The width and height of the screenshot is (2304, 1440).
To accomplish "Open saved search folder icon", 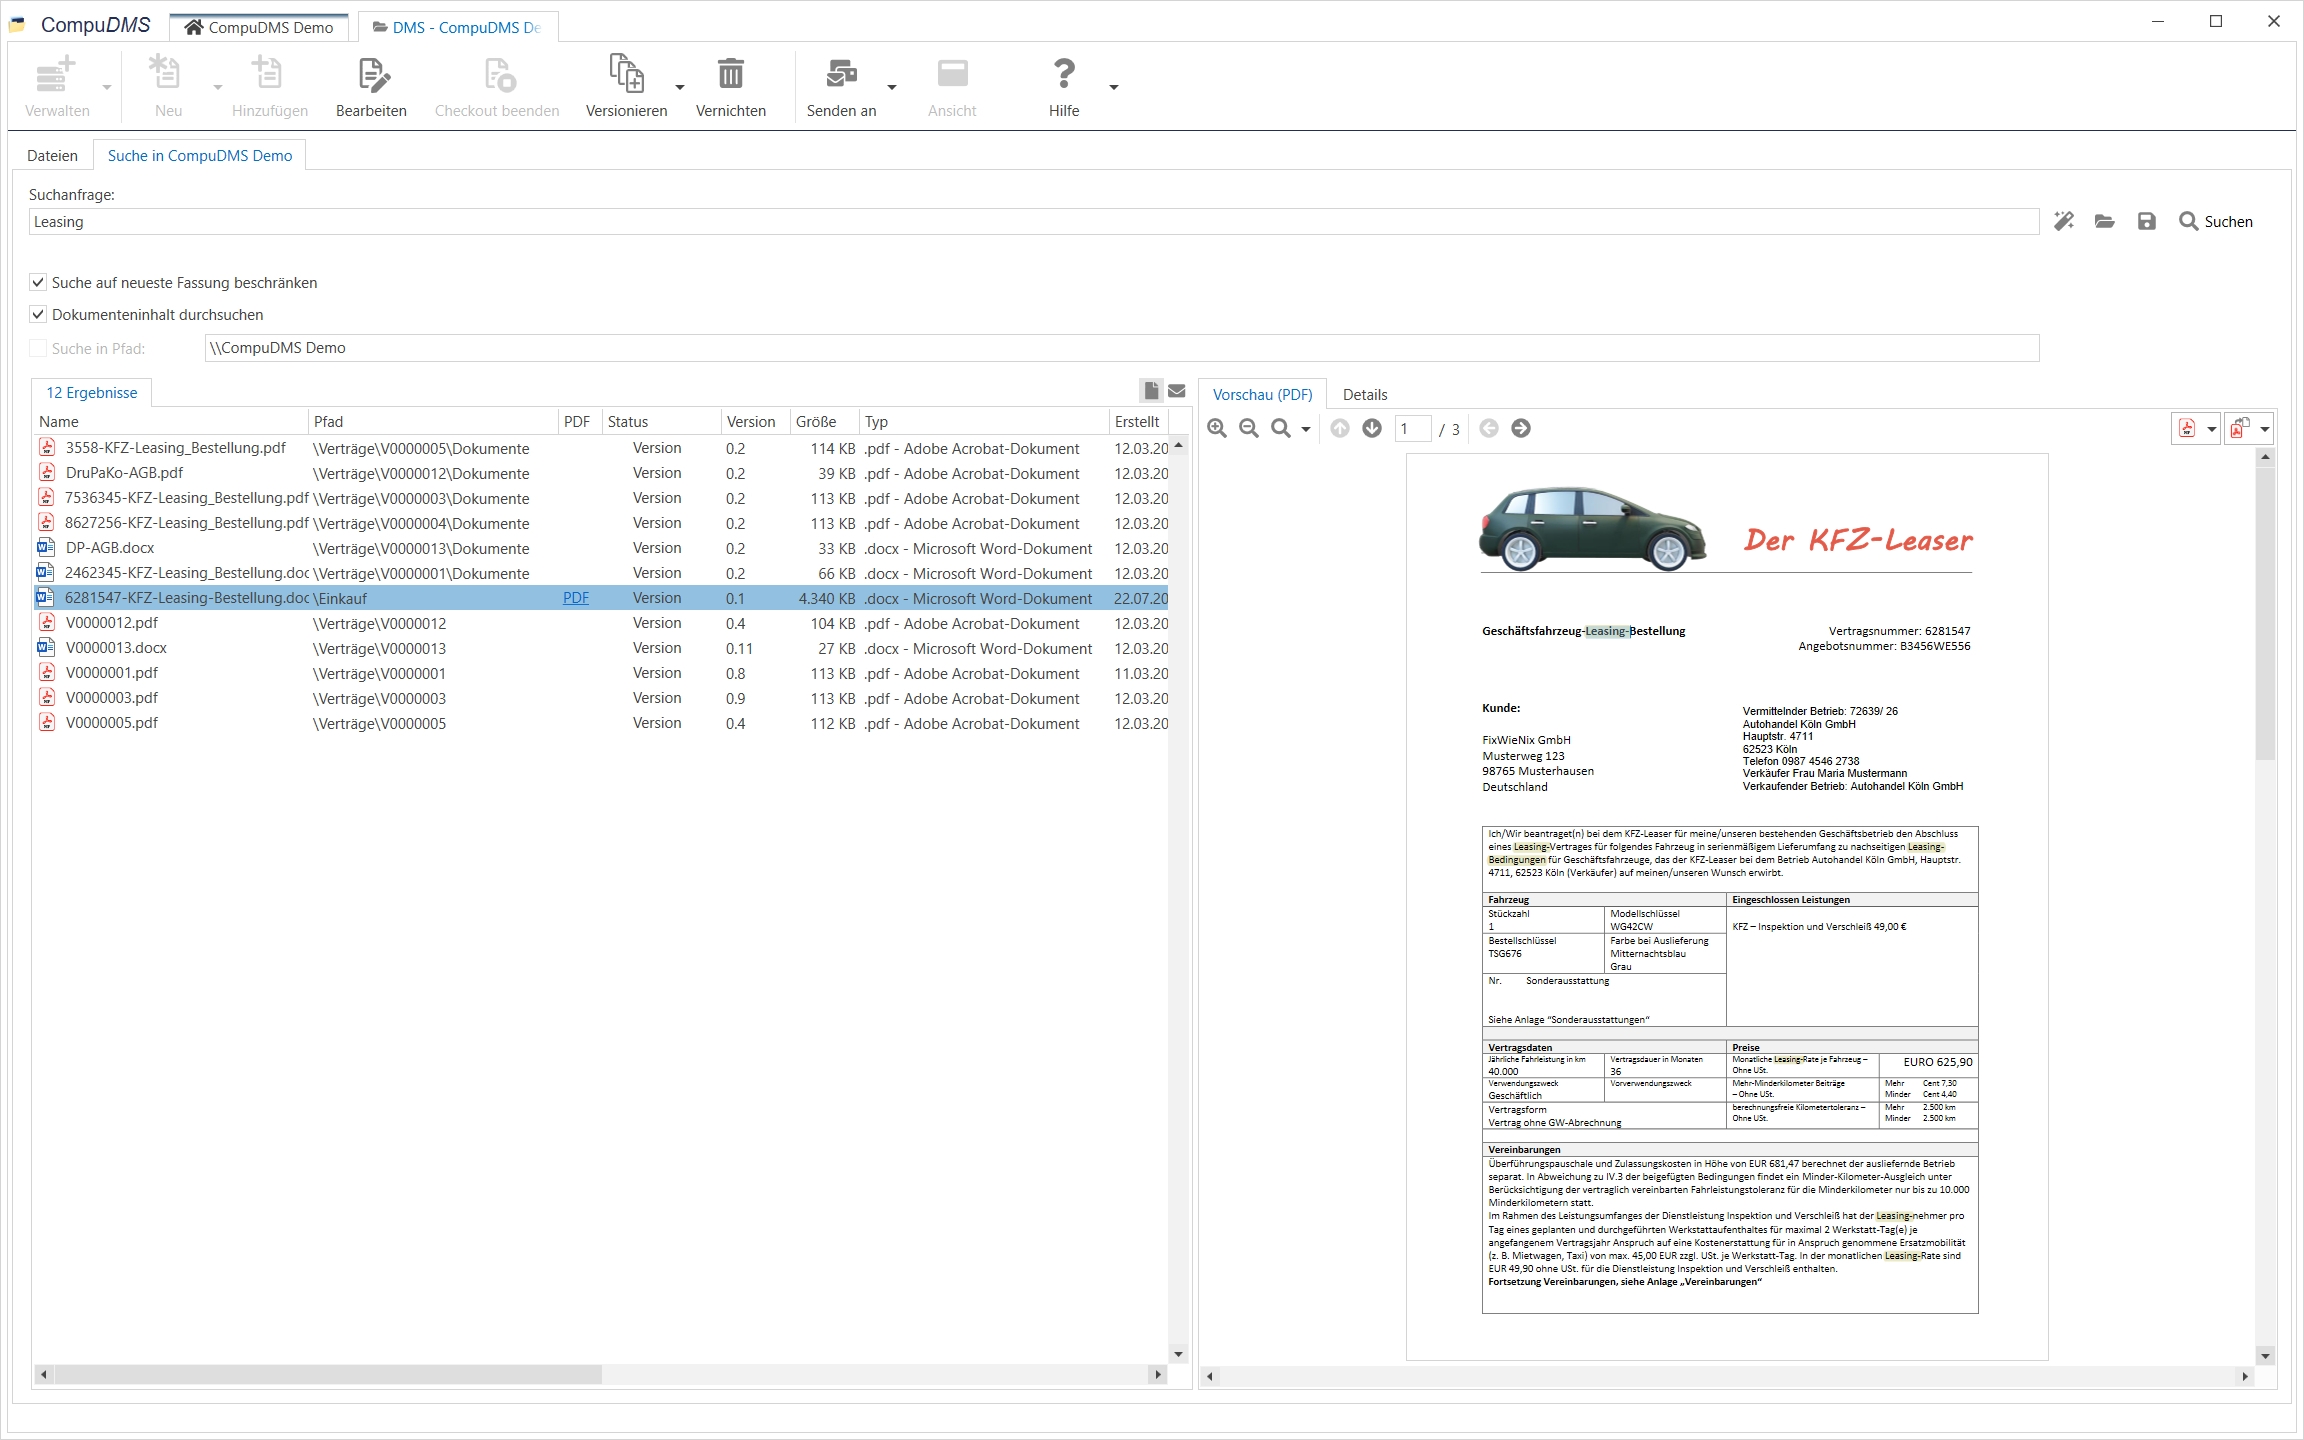I will [2105, 222].
